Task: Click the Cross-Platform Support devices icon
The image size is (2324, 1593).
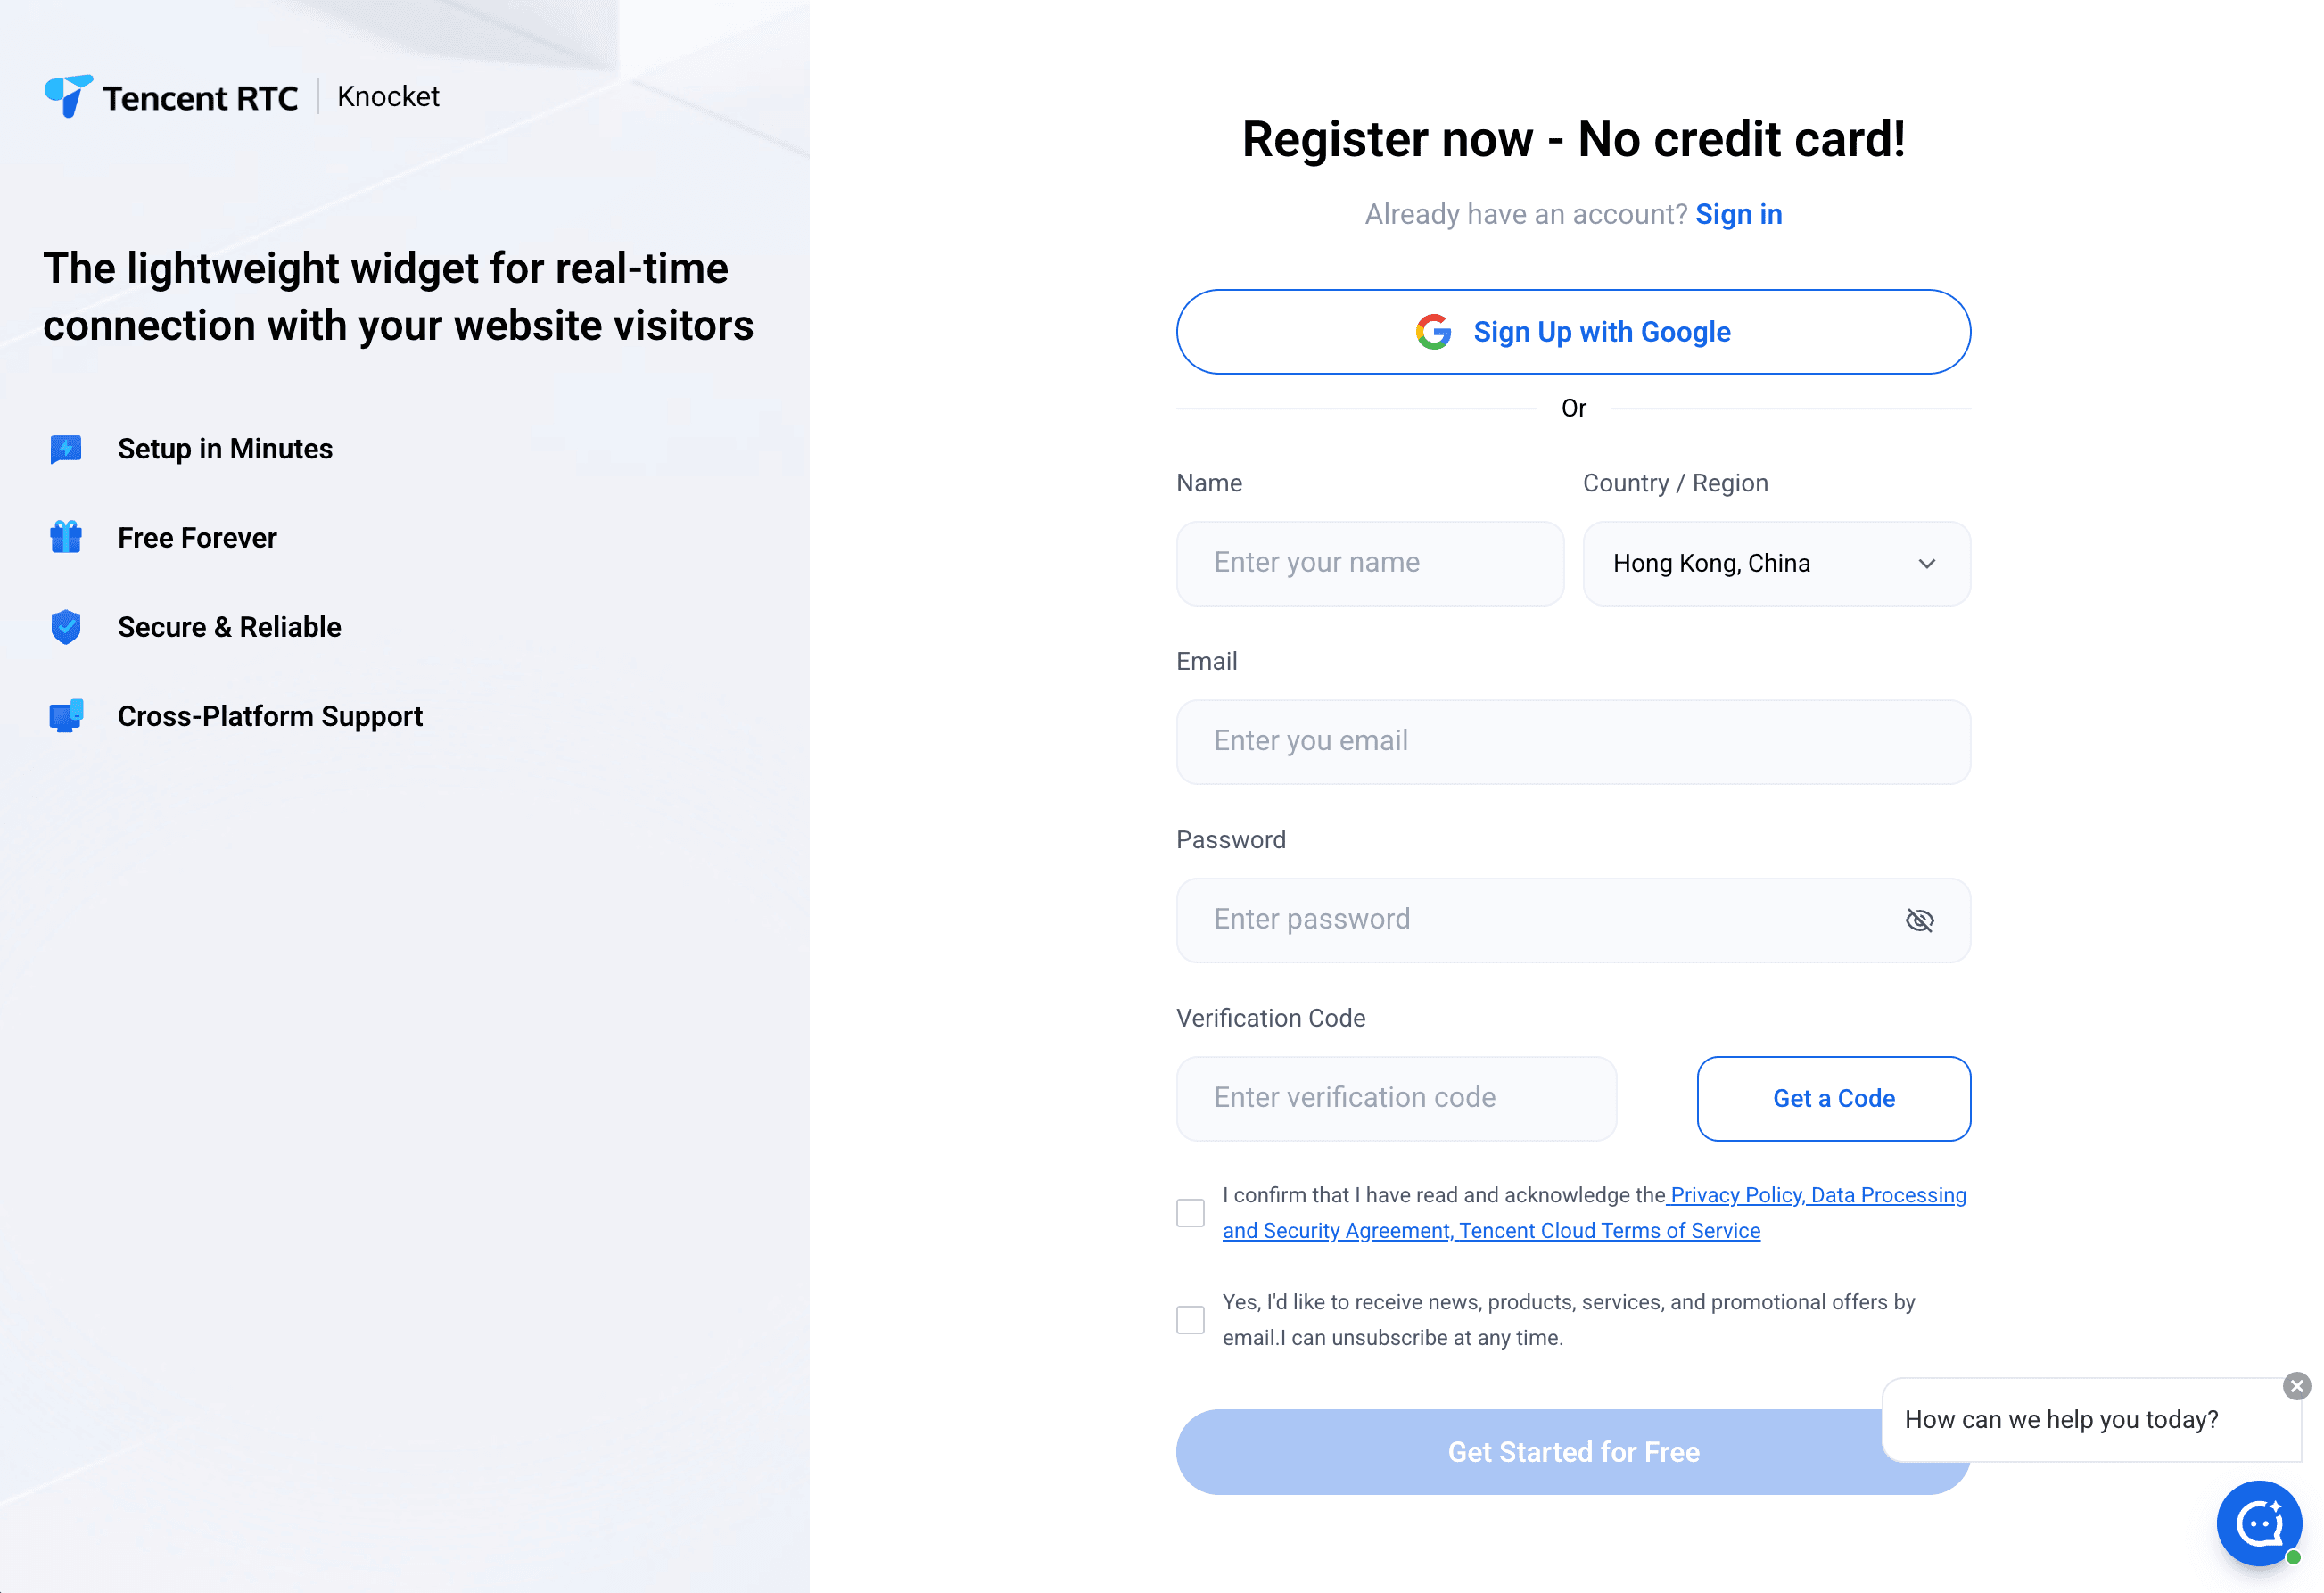Action: 66,716
